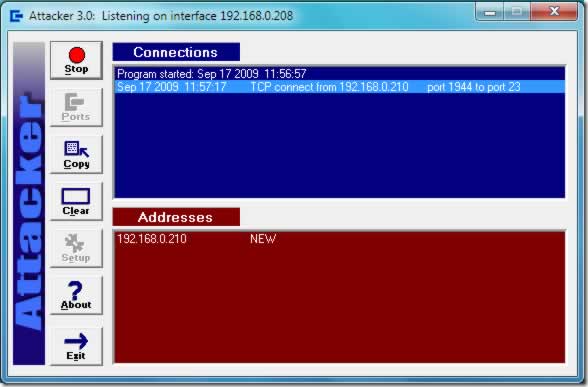Image resolution: width=588 pixels, height=387 pixels.
Task: Select address 192.168.0.210 in Addresses list
Action: pos(152,239)
